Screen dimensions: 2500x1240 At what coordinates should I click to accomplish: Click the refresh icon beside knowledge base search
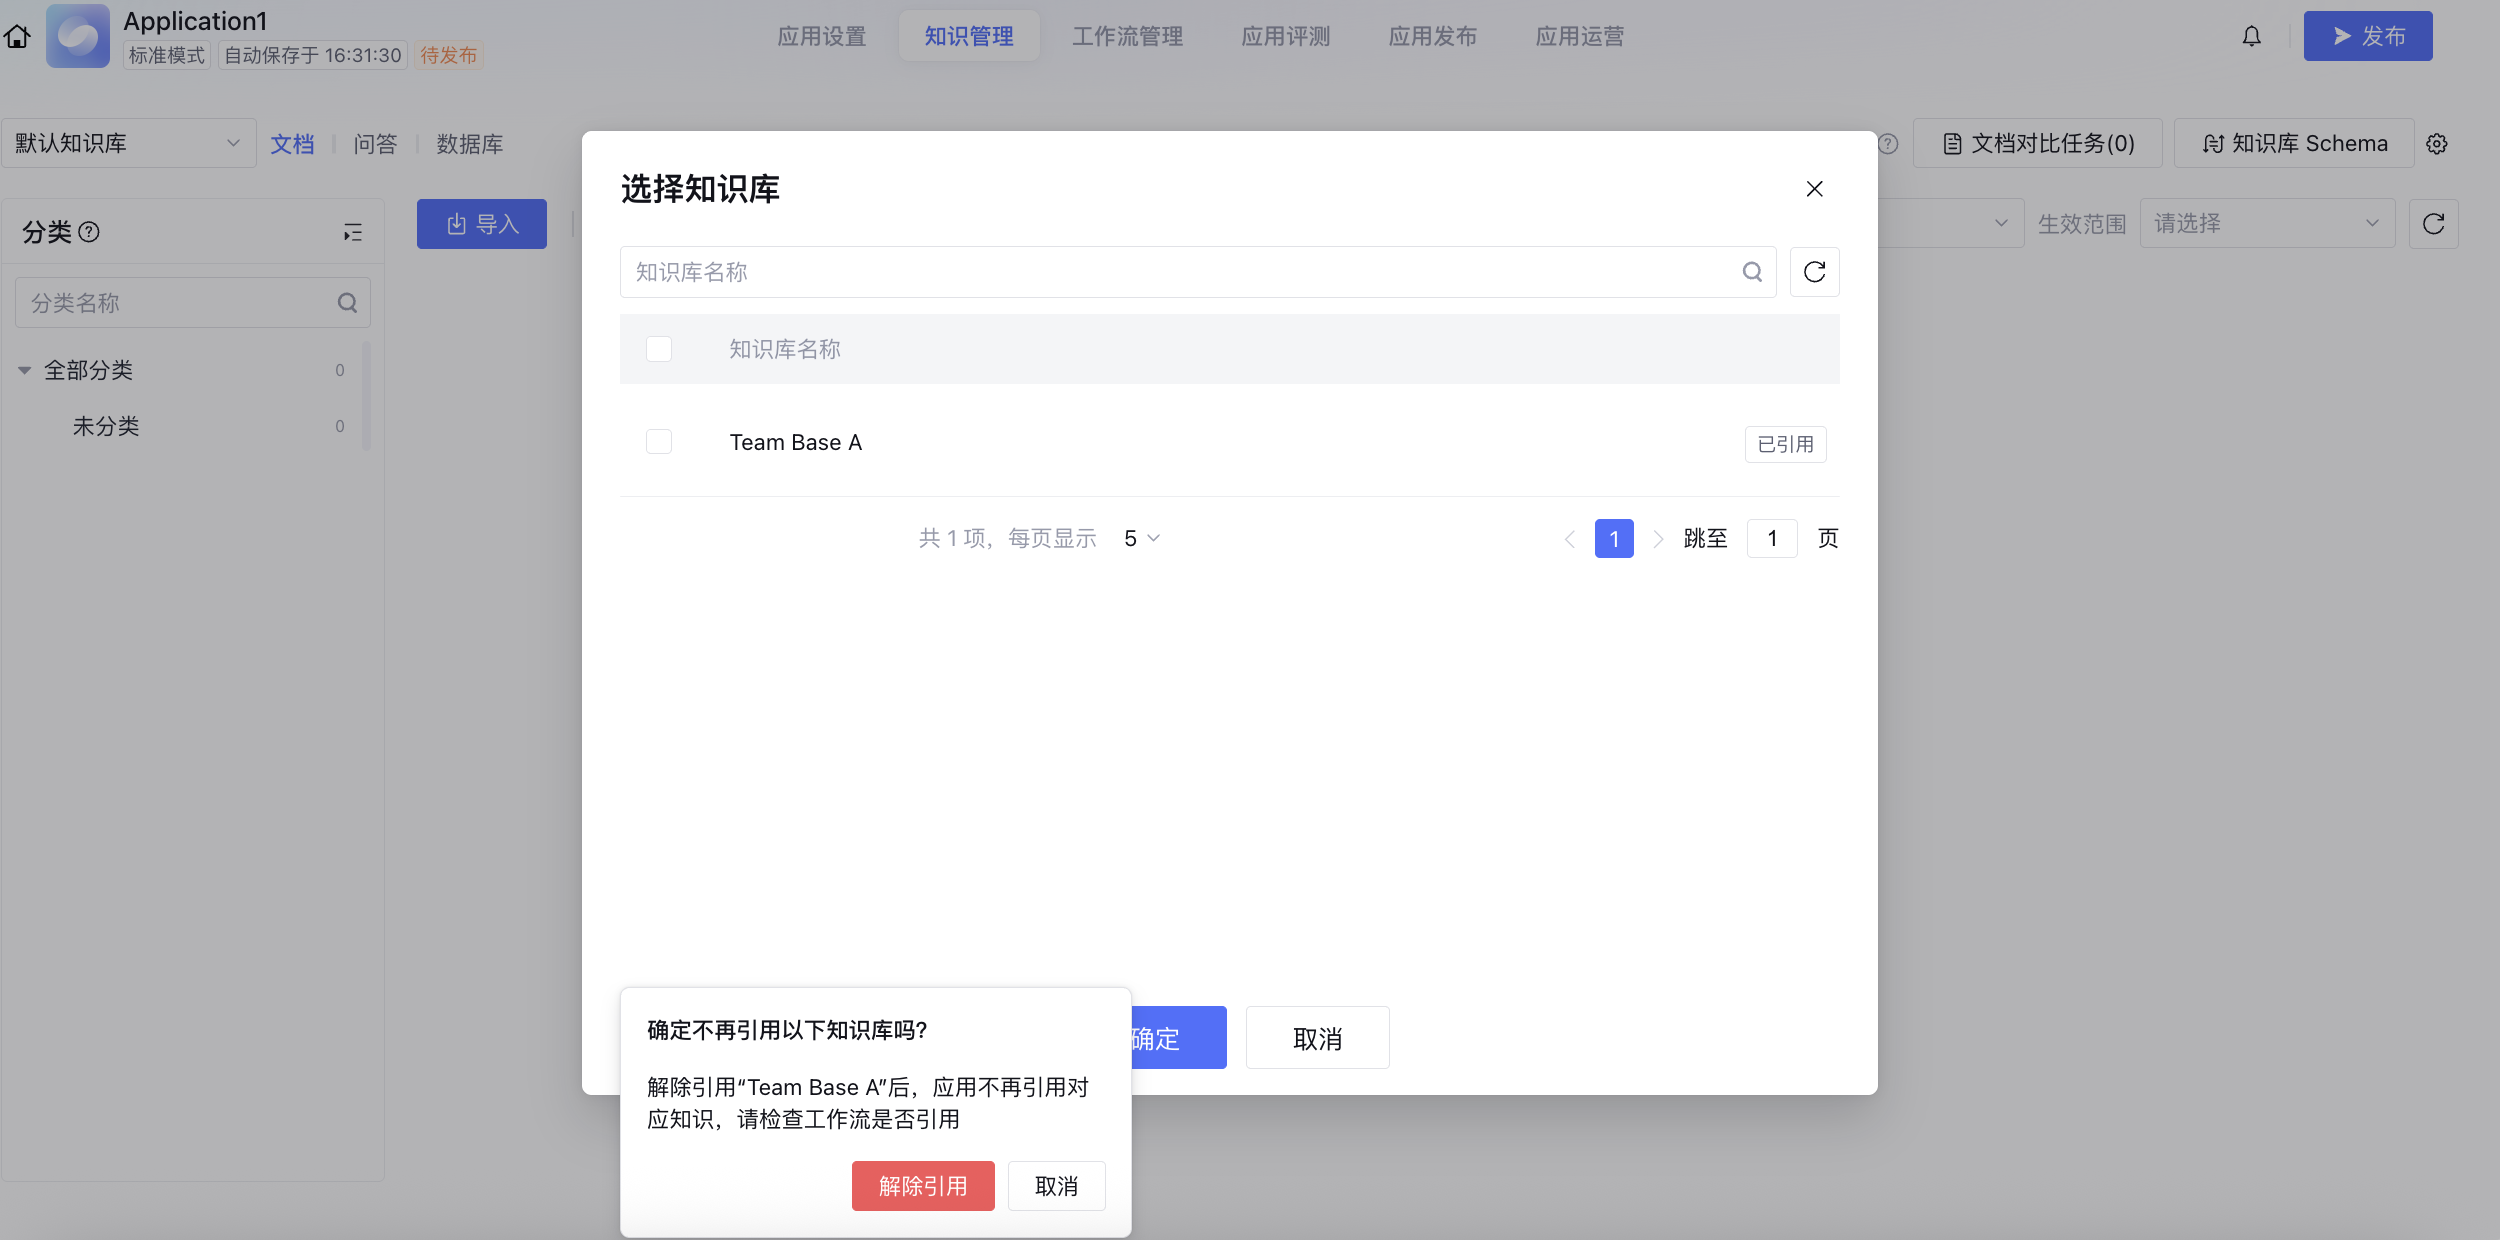pyautogui.click(x=1814, y=272)
